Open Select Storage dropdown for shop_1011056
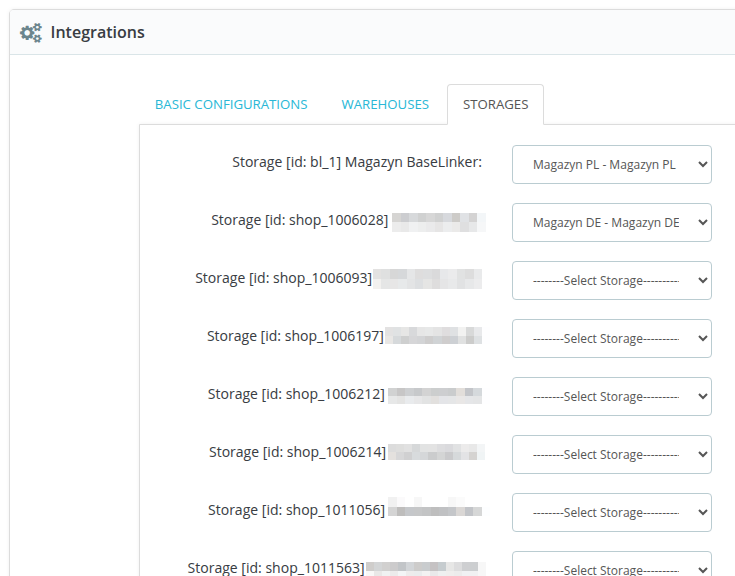The height and width of the screenshot is (576, 735). click(x=611, y=513)
